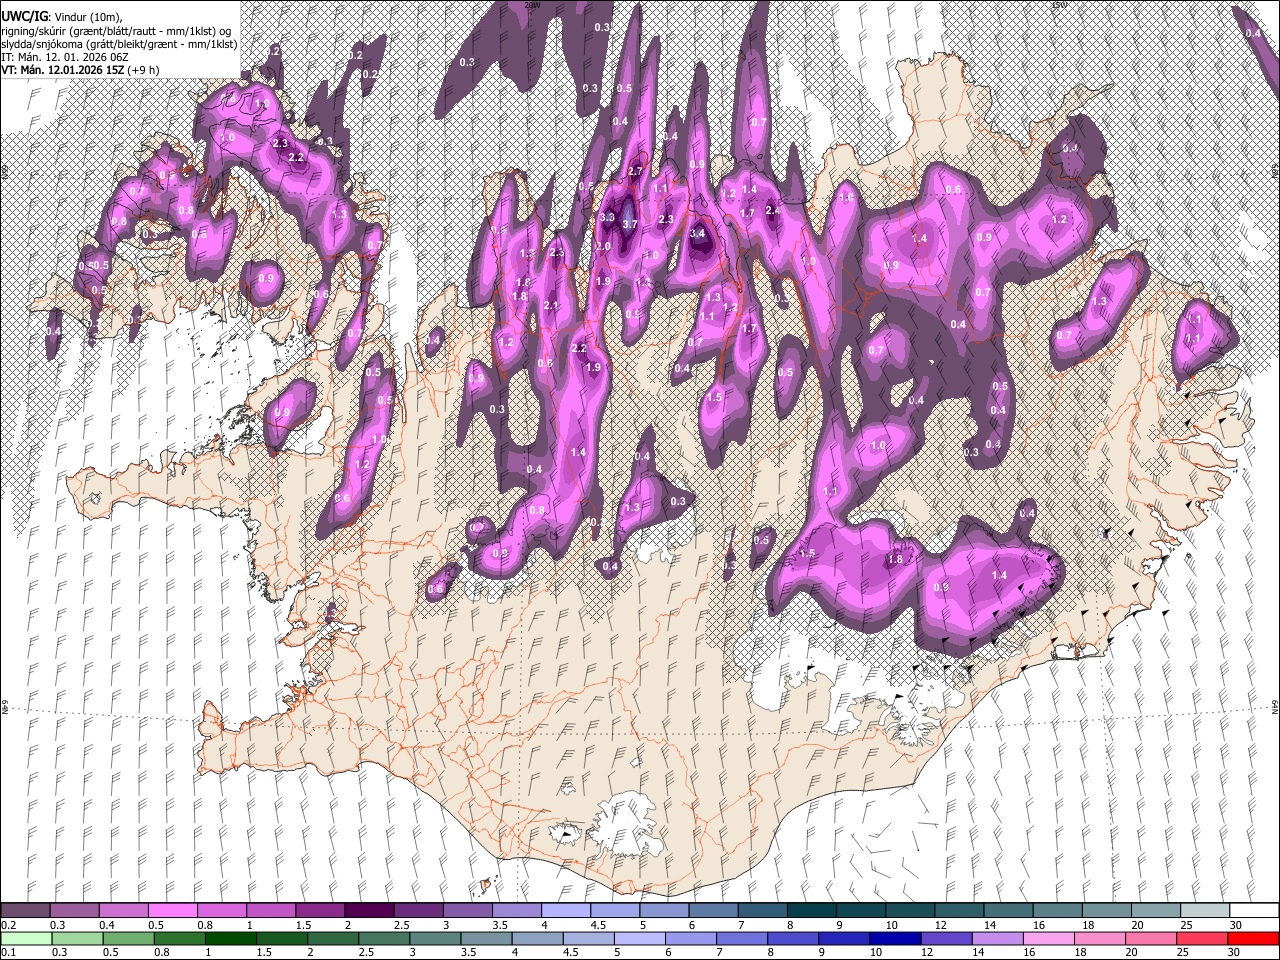Click the 3.7 precipitation value on the map
The width and height of the screenshot is (1280, 960).
(630, 224)
